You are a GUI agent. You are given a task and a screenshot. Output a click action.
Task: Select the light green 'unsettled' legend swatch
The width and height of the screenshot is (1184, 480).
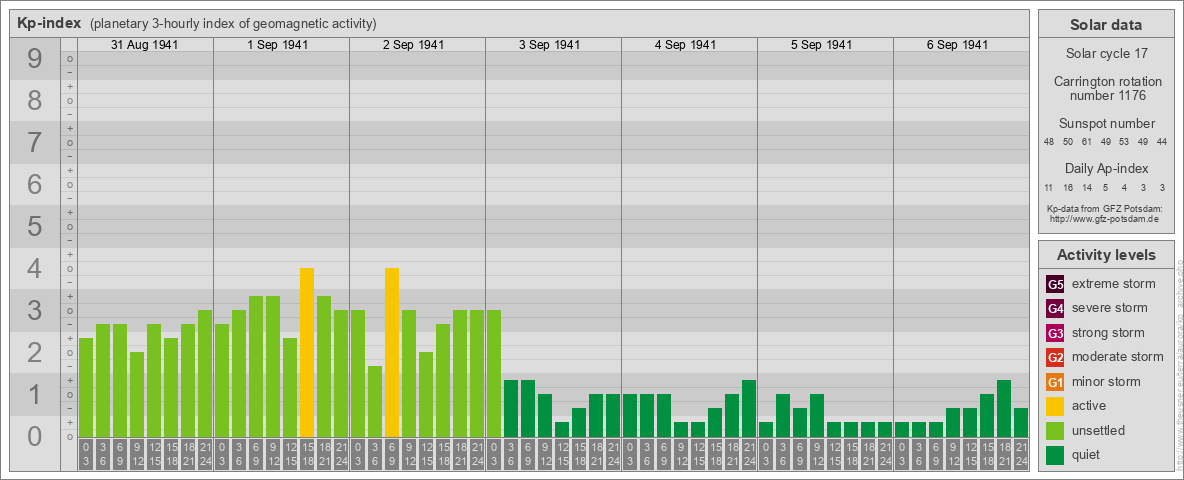(x=1055, y=431)
